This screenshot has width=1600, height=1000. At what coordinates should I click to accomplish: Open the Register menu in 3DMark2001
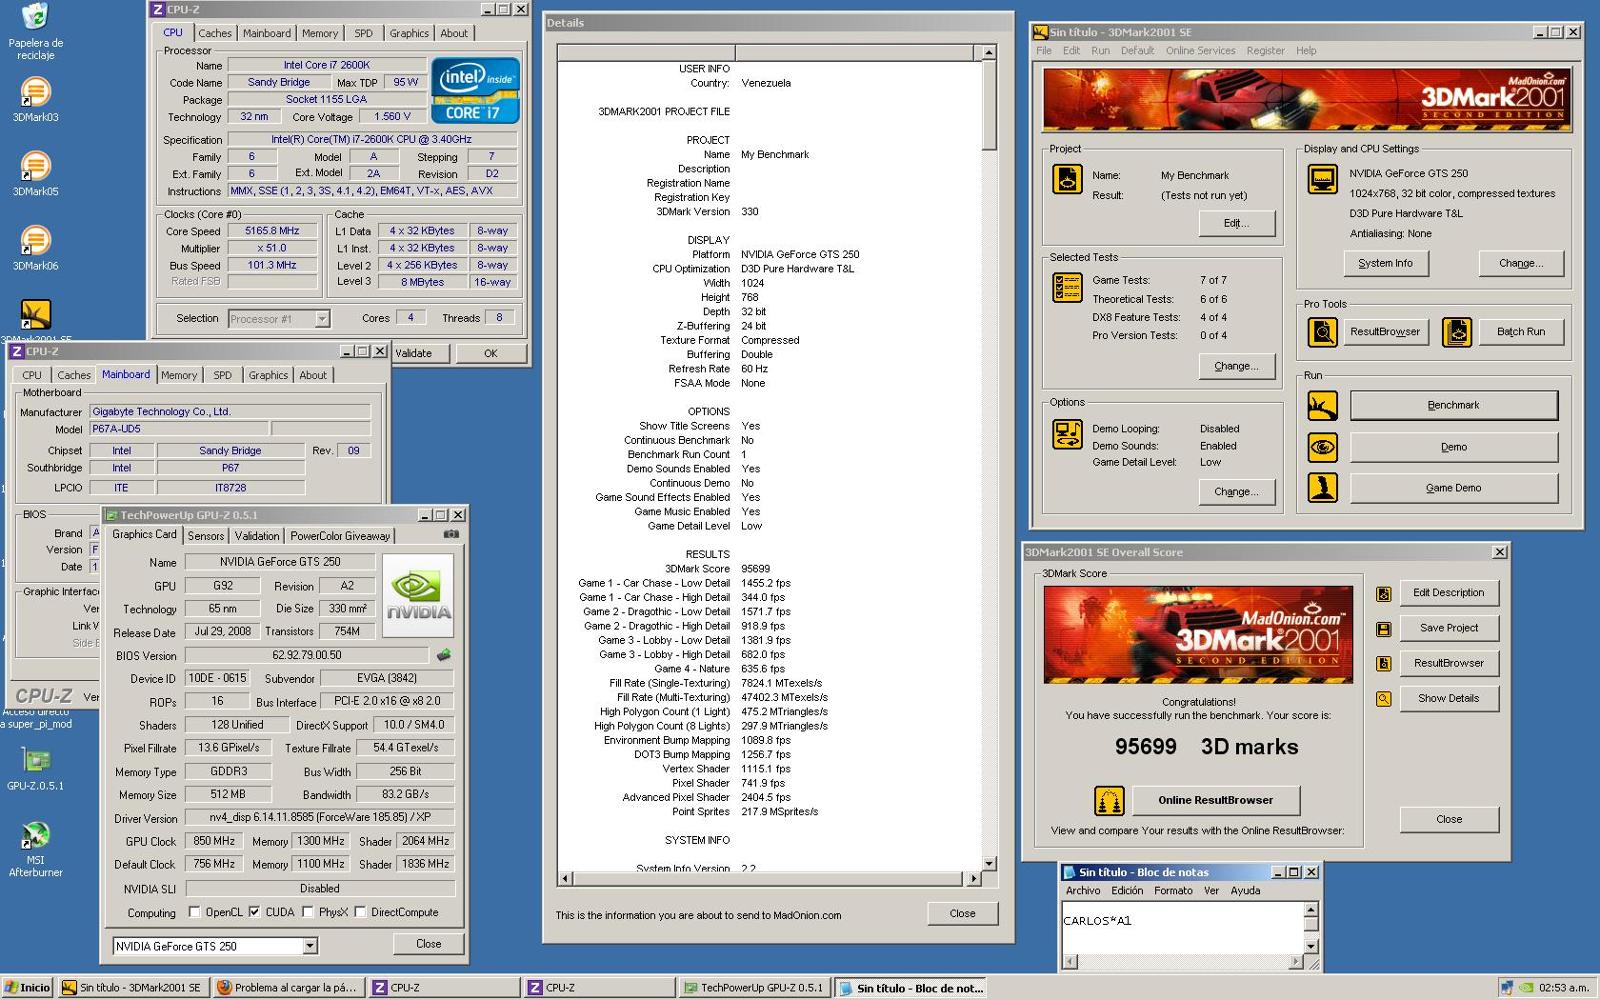click(x=1265, y=51)
